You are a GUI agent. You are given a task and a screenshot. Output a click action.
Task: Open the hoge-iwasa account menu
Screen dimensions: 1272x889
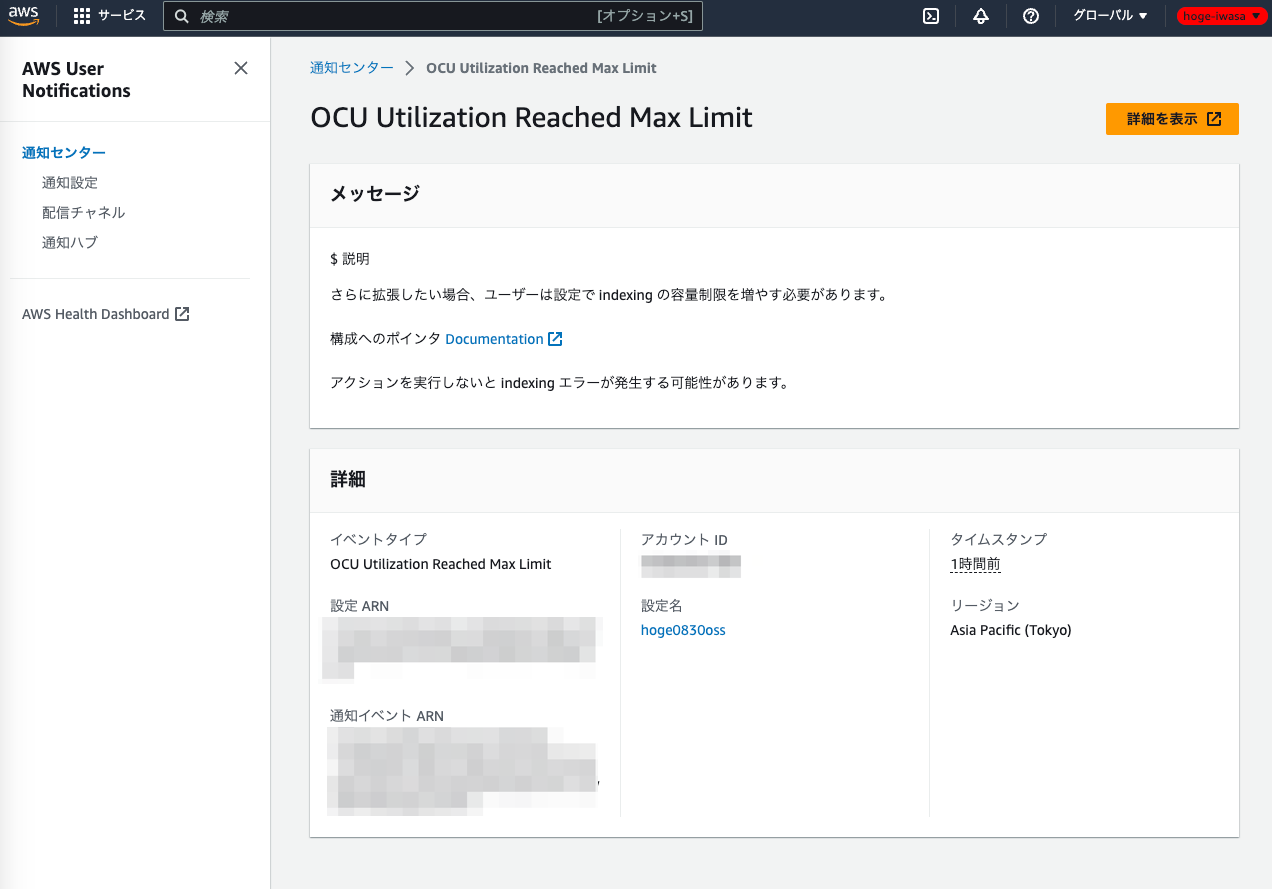1220,15
